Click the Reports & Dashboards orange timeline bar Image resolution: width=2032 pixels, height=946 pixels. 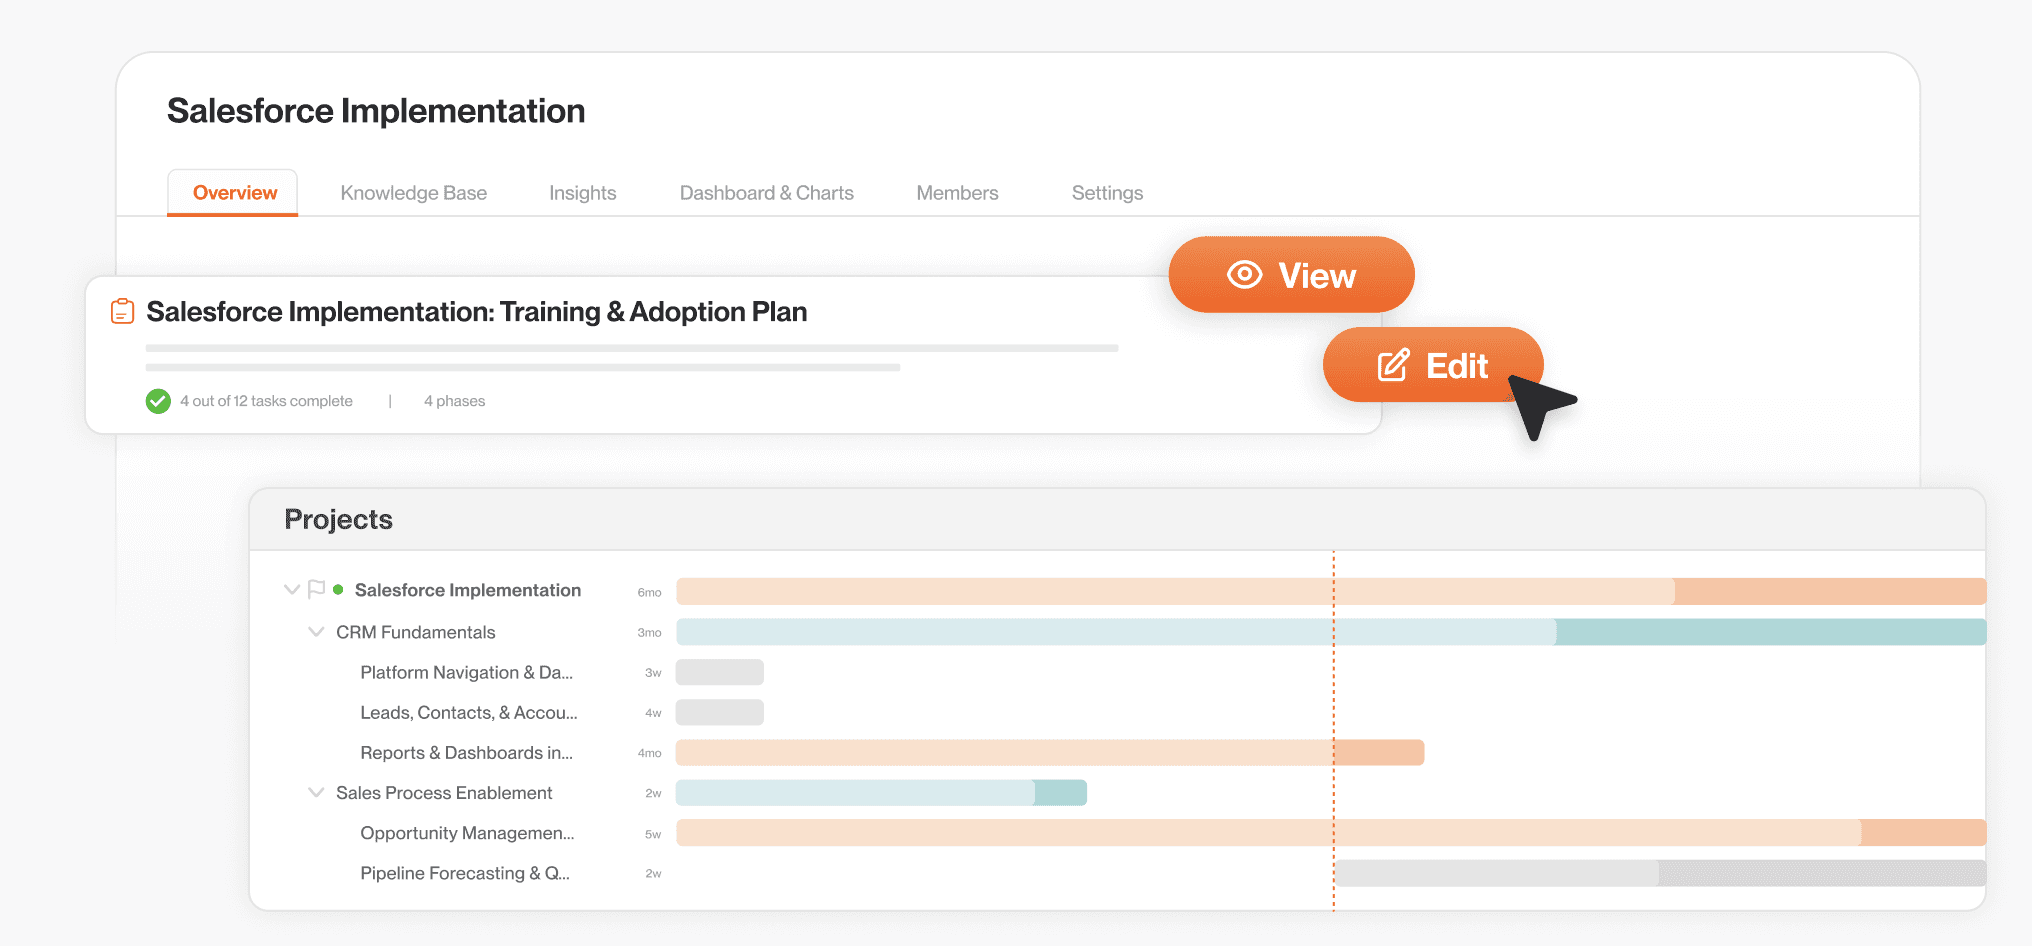click(x=1050, y=753)
